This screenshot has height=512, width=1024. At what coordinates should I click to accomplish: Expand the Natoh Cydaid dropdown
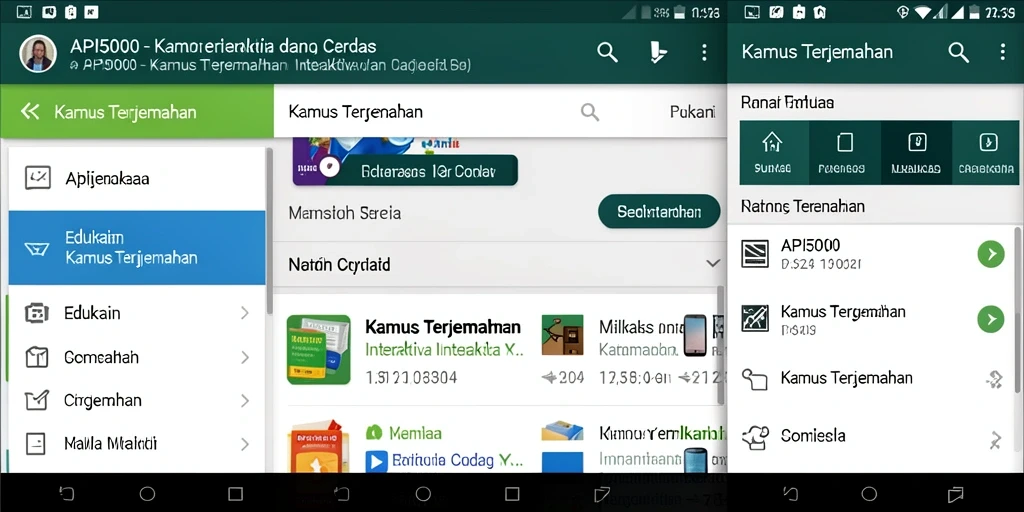click(712, 264)
